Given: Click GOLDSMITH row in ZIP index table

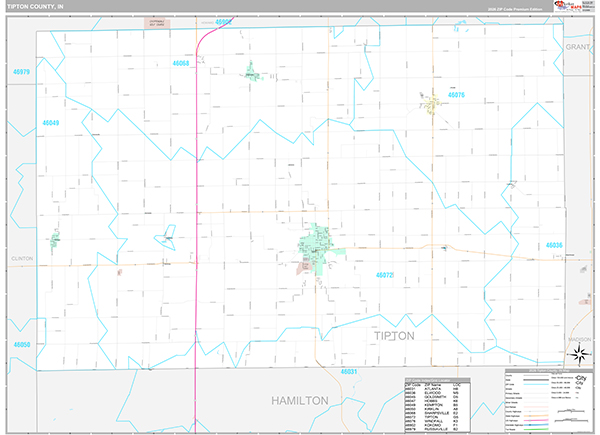Looking at the screenshot, I should tap(437, 397).
